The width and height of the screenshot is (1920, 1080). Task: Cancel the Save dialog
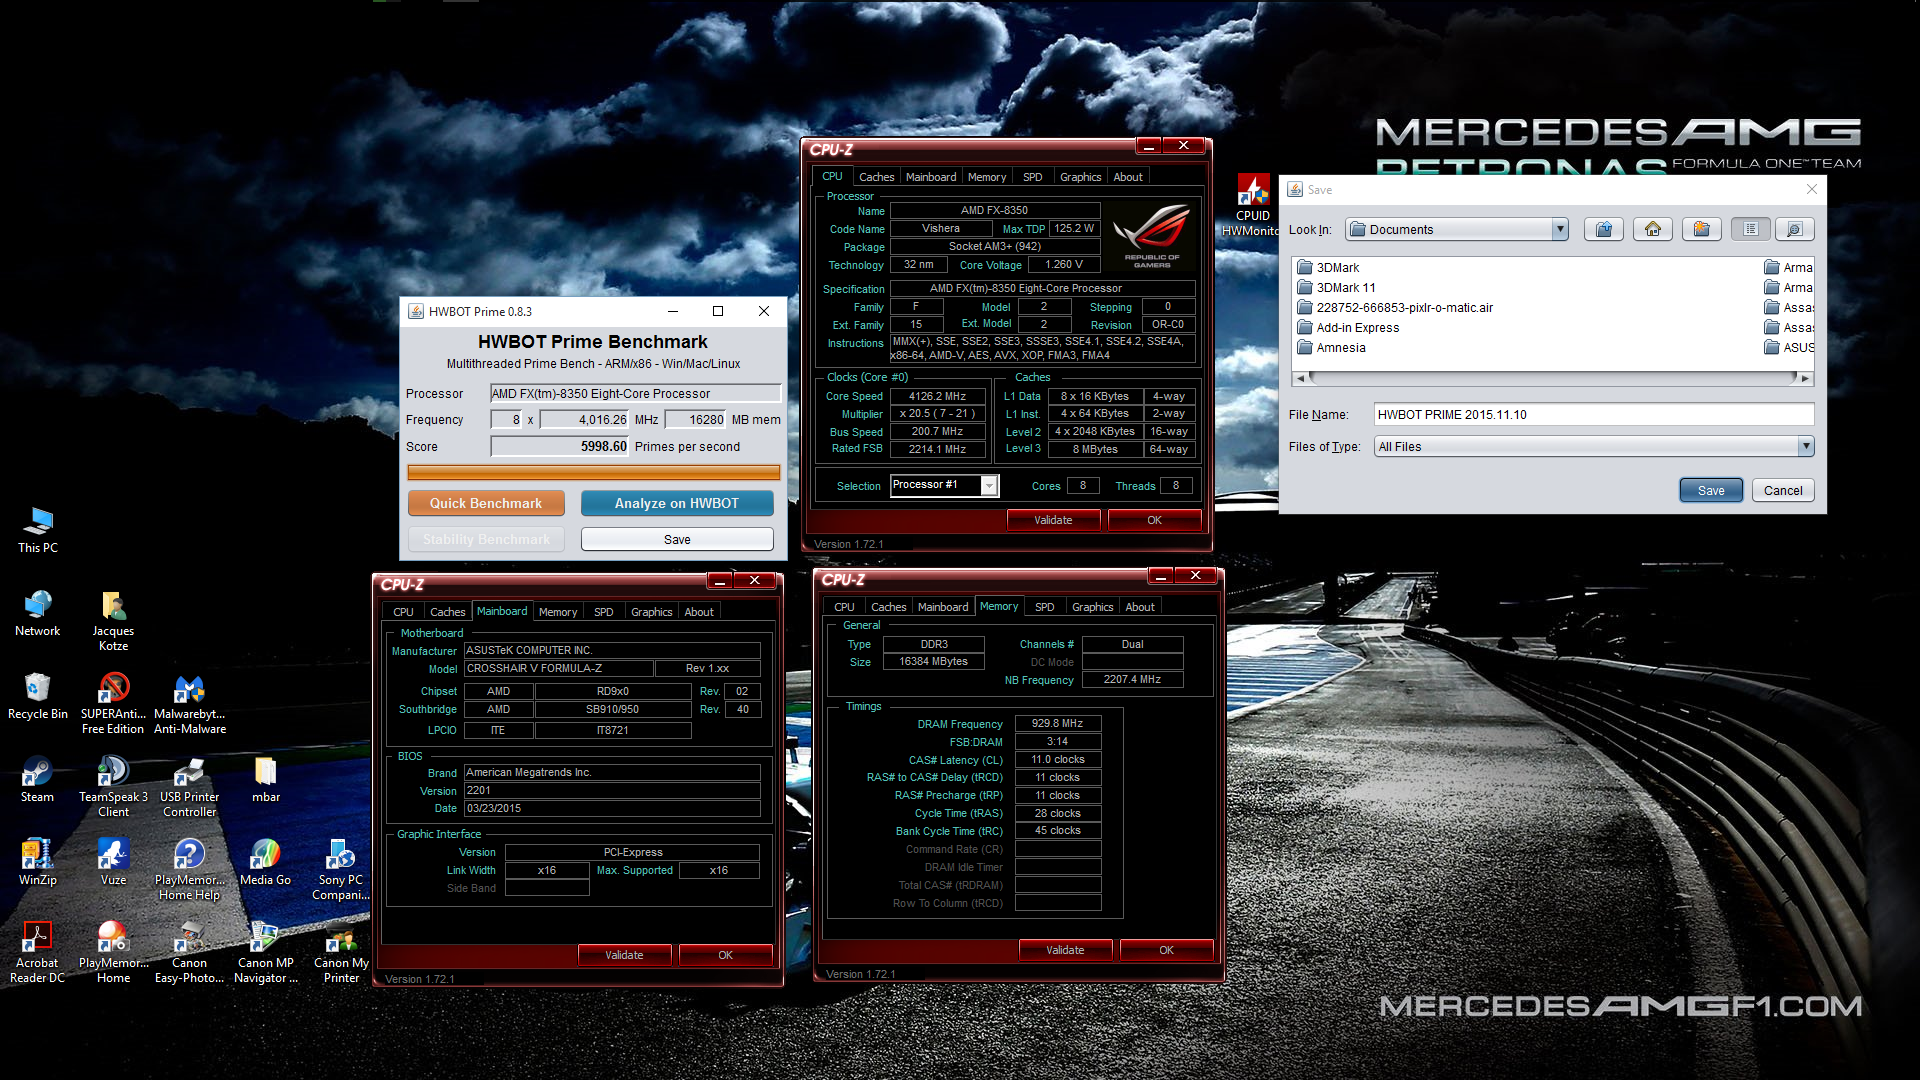click(1783, 490)
